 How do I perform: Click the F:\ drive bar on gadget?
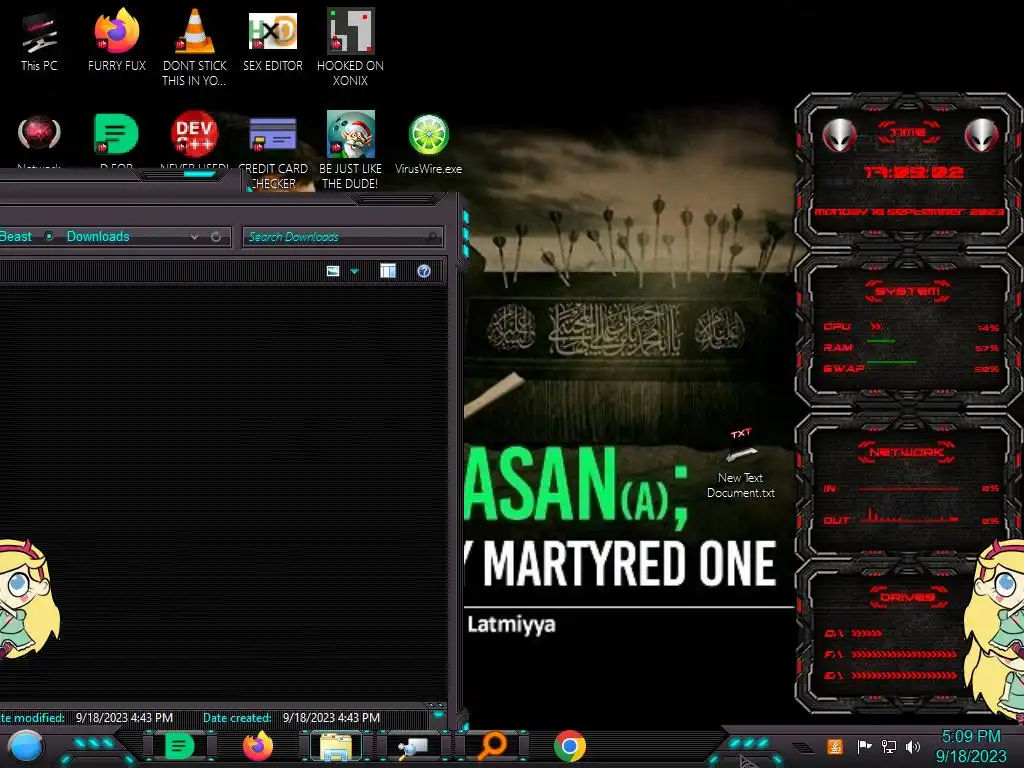[x=904, y=654]
